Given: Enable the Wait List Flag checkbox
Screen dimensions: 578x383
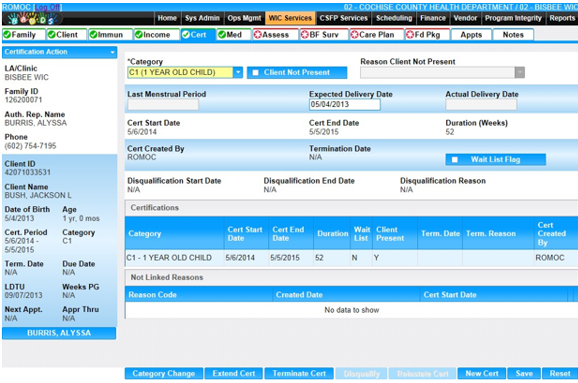Looking at the screenshot, I should 455,160.
